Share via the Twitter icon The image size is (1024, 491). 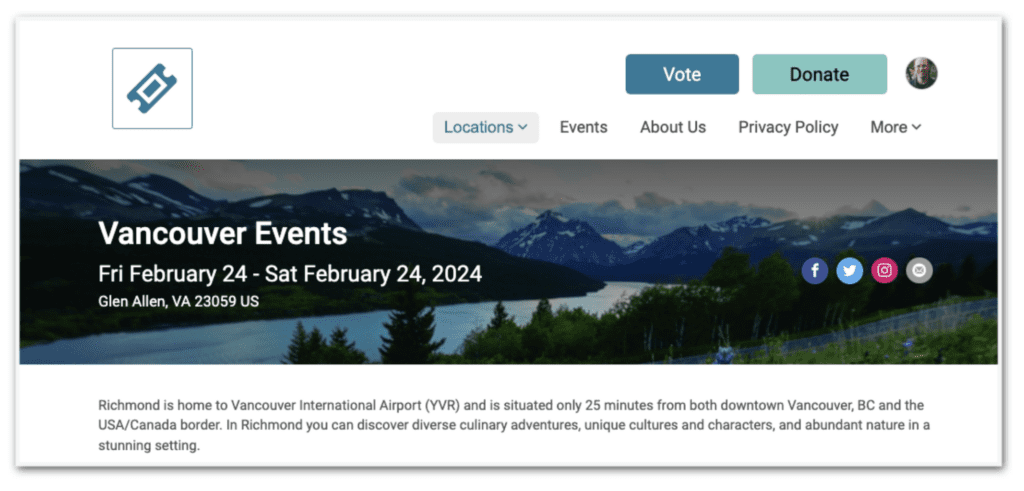tap(850, 270)
